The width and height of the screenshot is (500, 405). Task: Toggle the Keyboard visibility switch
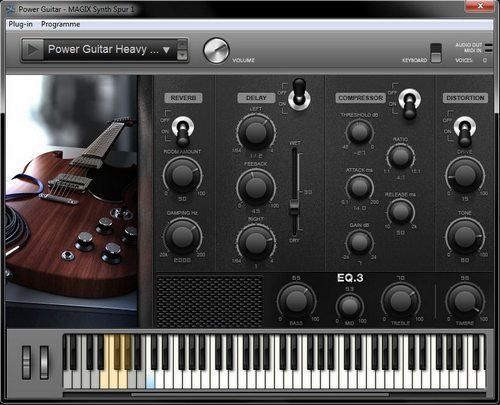436,53
